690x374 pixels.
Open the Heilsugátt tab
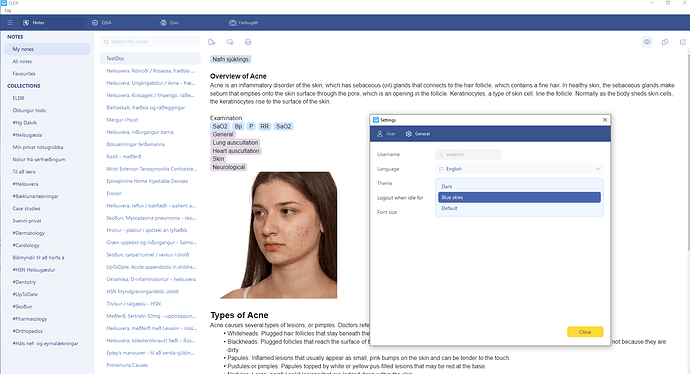(x=243, y=22)
